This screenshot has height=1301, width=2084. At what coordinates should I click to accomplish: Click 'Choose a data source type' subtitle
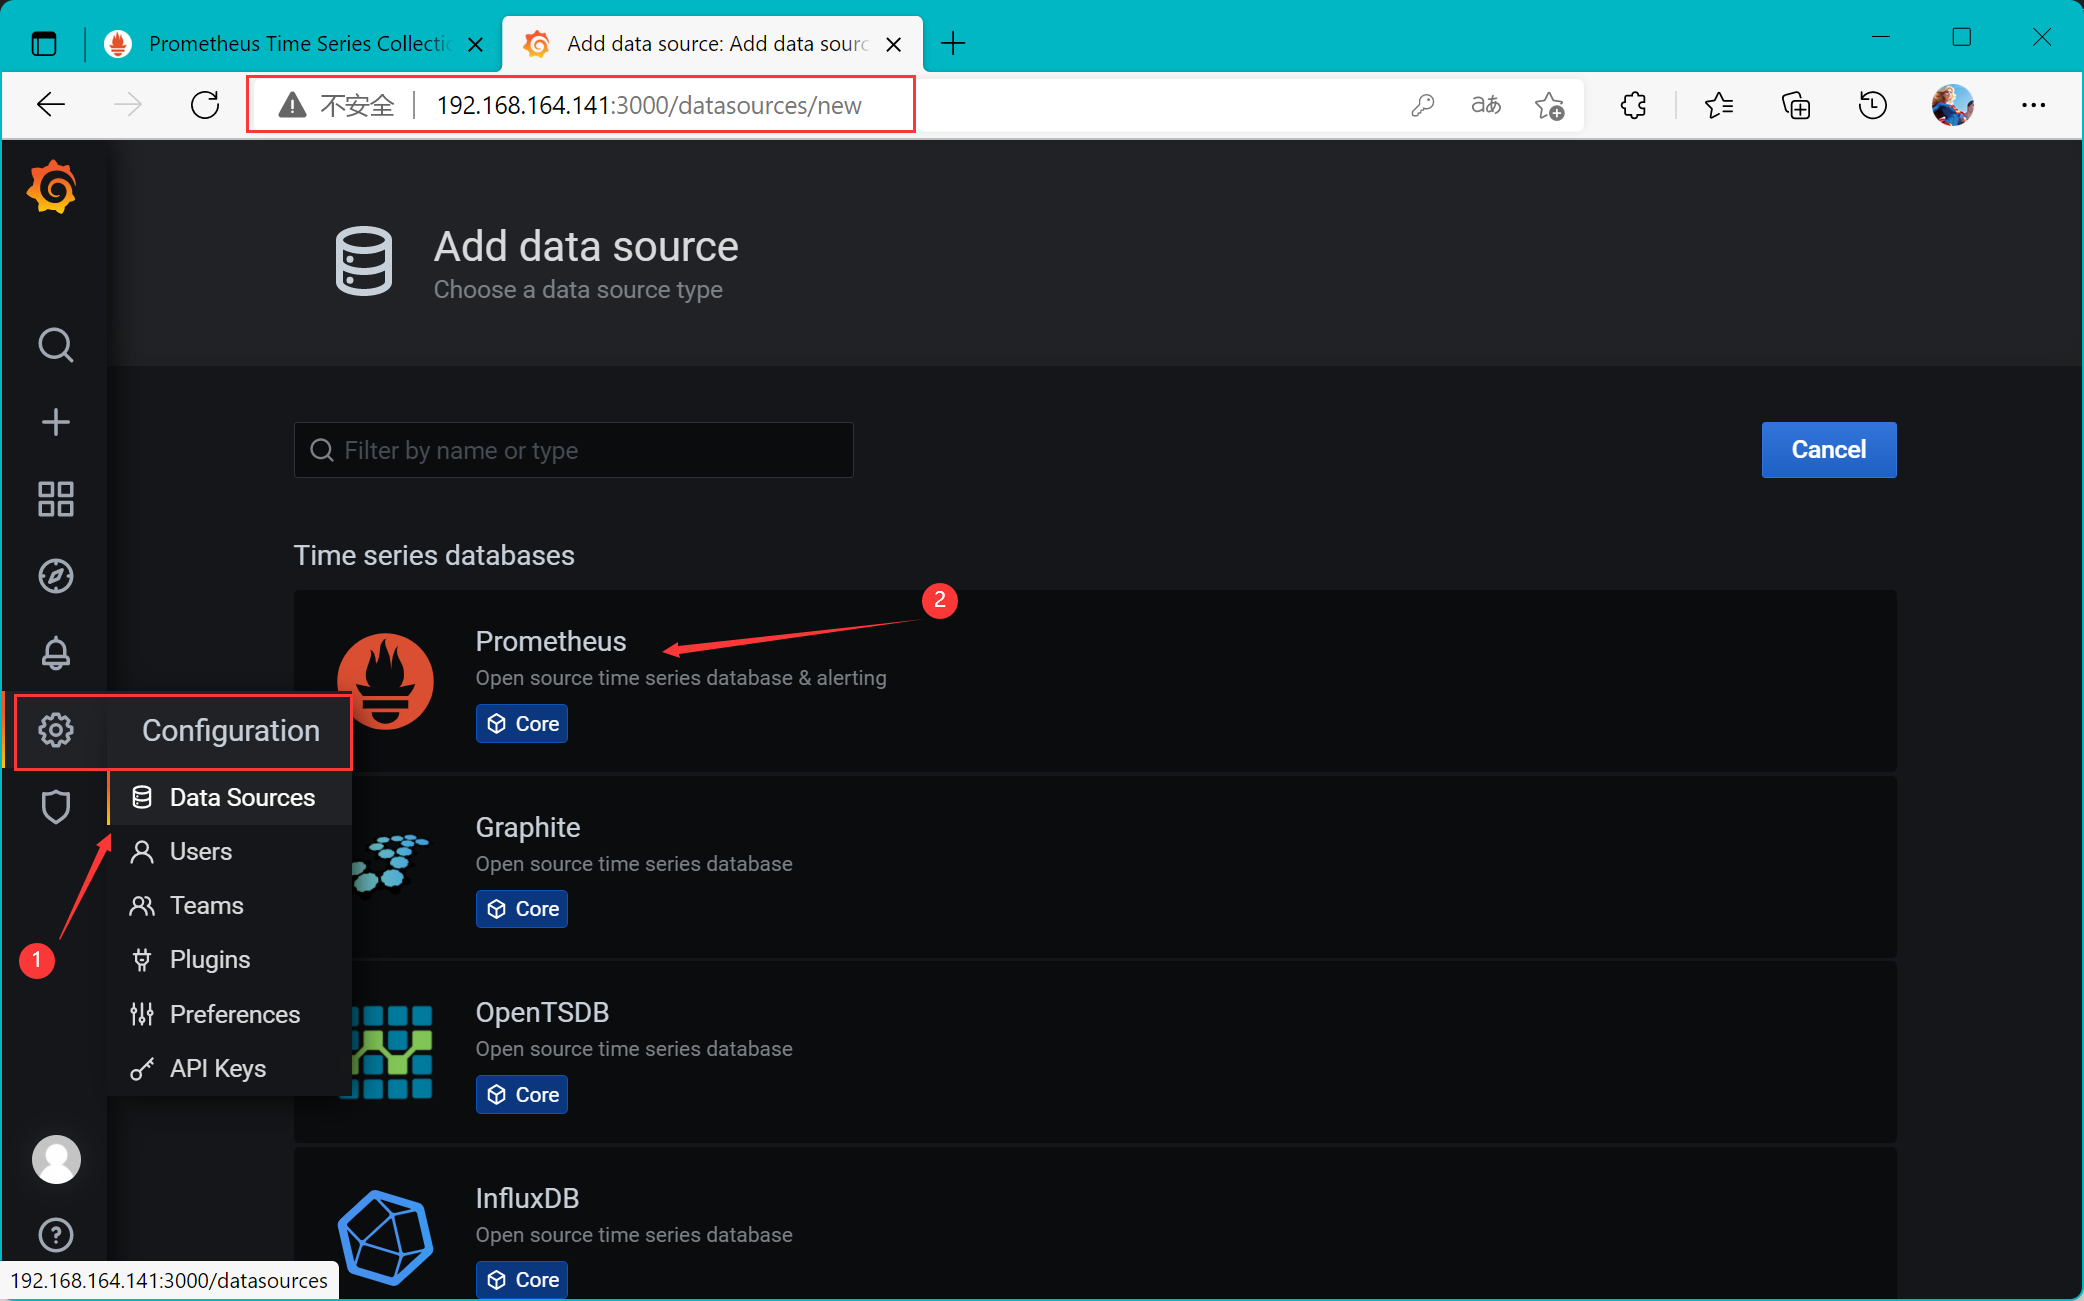click(x=578, y=290)
